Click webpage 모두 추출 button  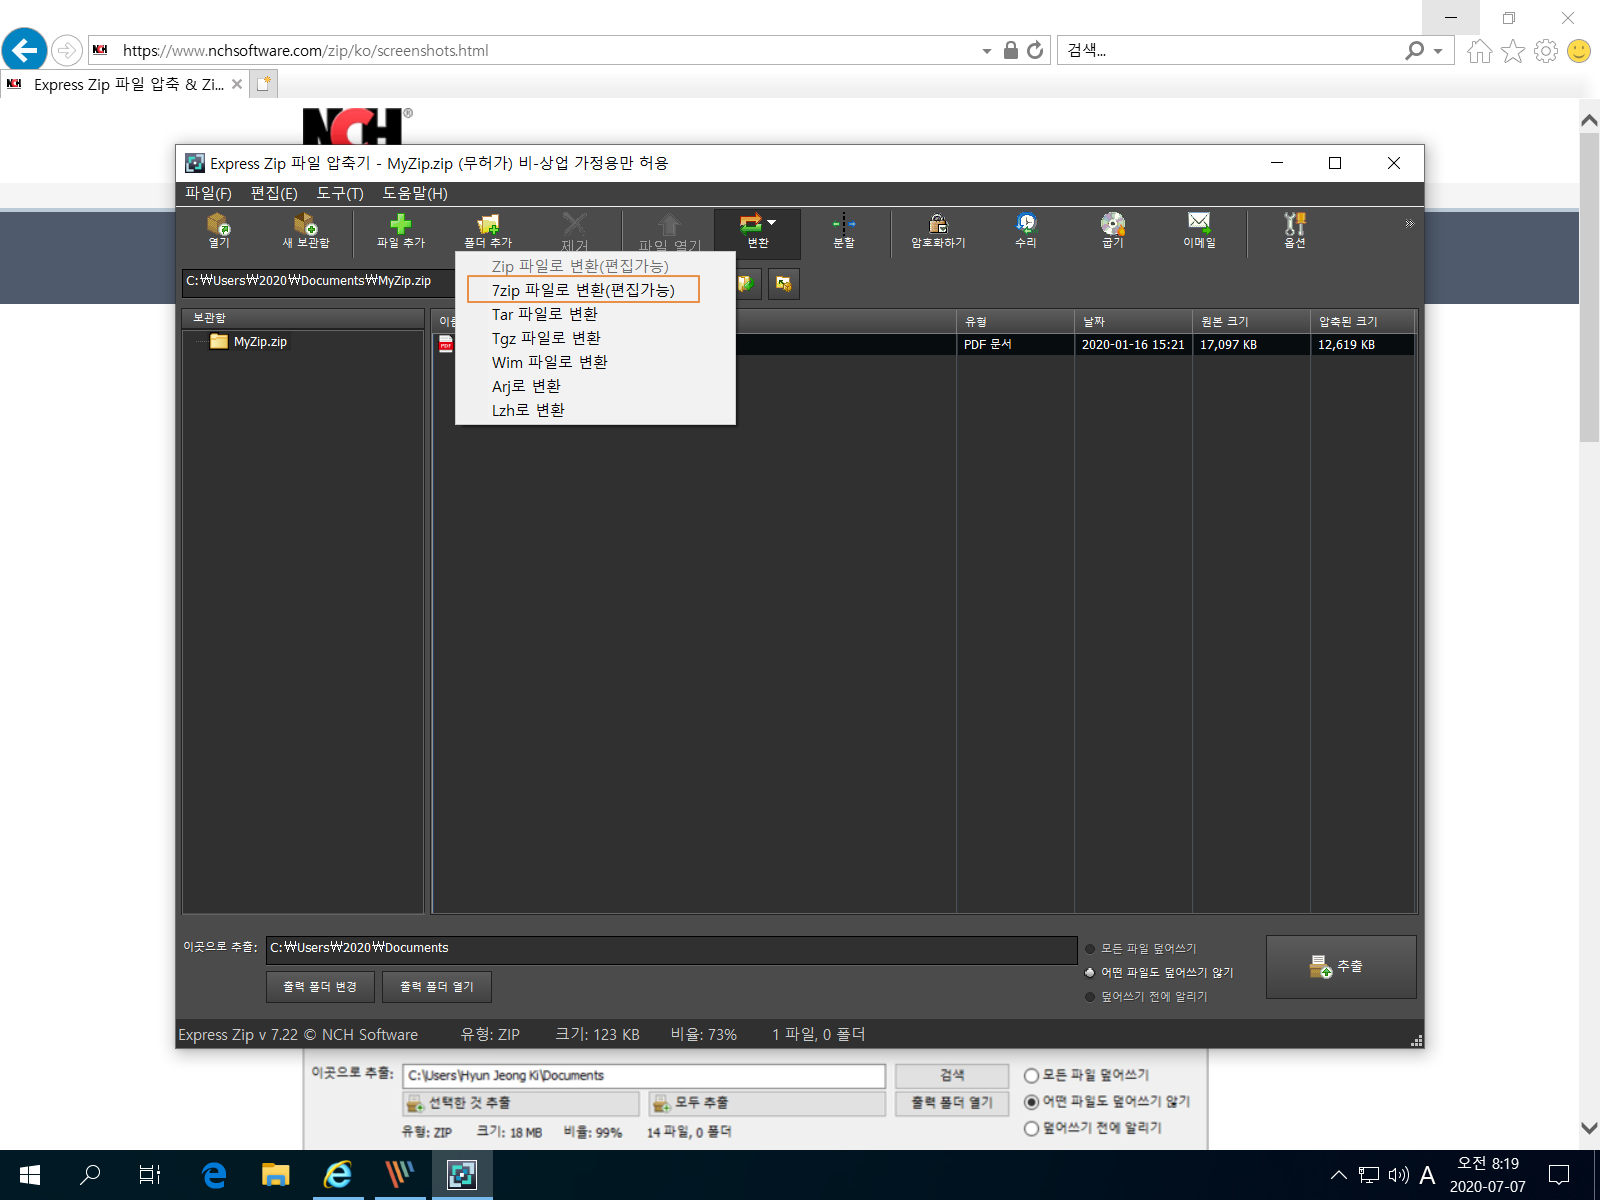[x=767, y=1103]
